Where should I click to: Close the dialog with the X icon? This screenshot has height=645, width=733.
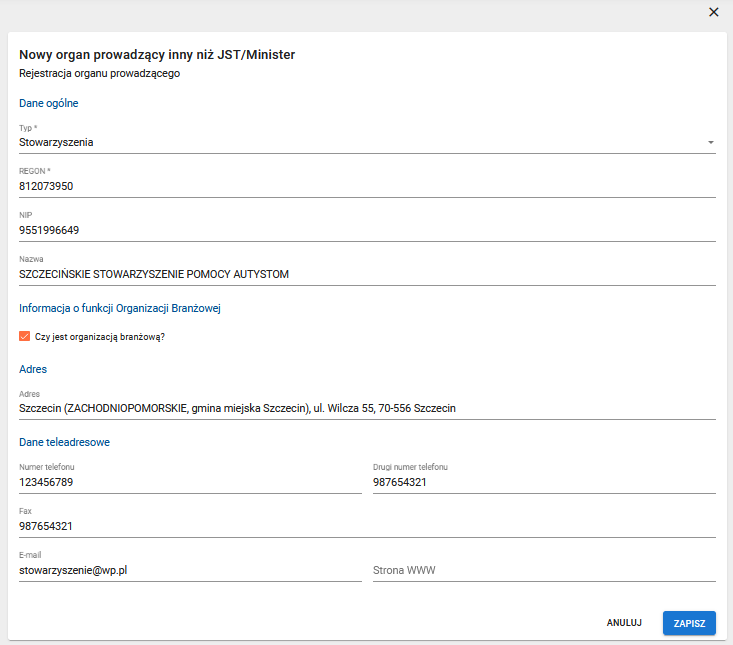(x=713, y=12)
